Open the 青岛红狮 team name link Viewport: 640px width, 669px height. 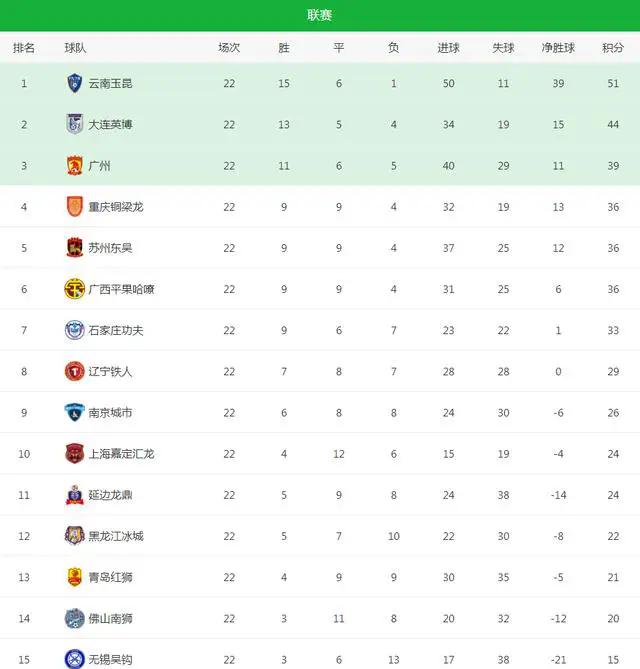(x=111, y=577)
